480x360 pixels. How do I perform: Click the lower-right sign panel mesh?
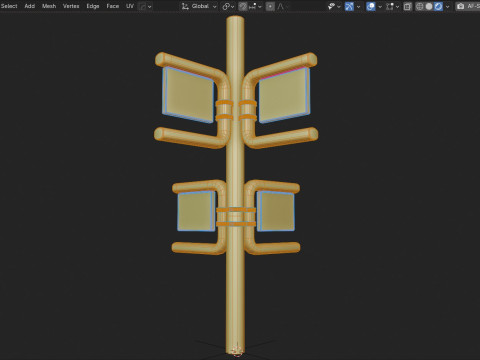[x=276, y=211]
